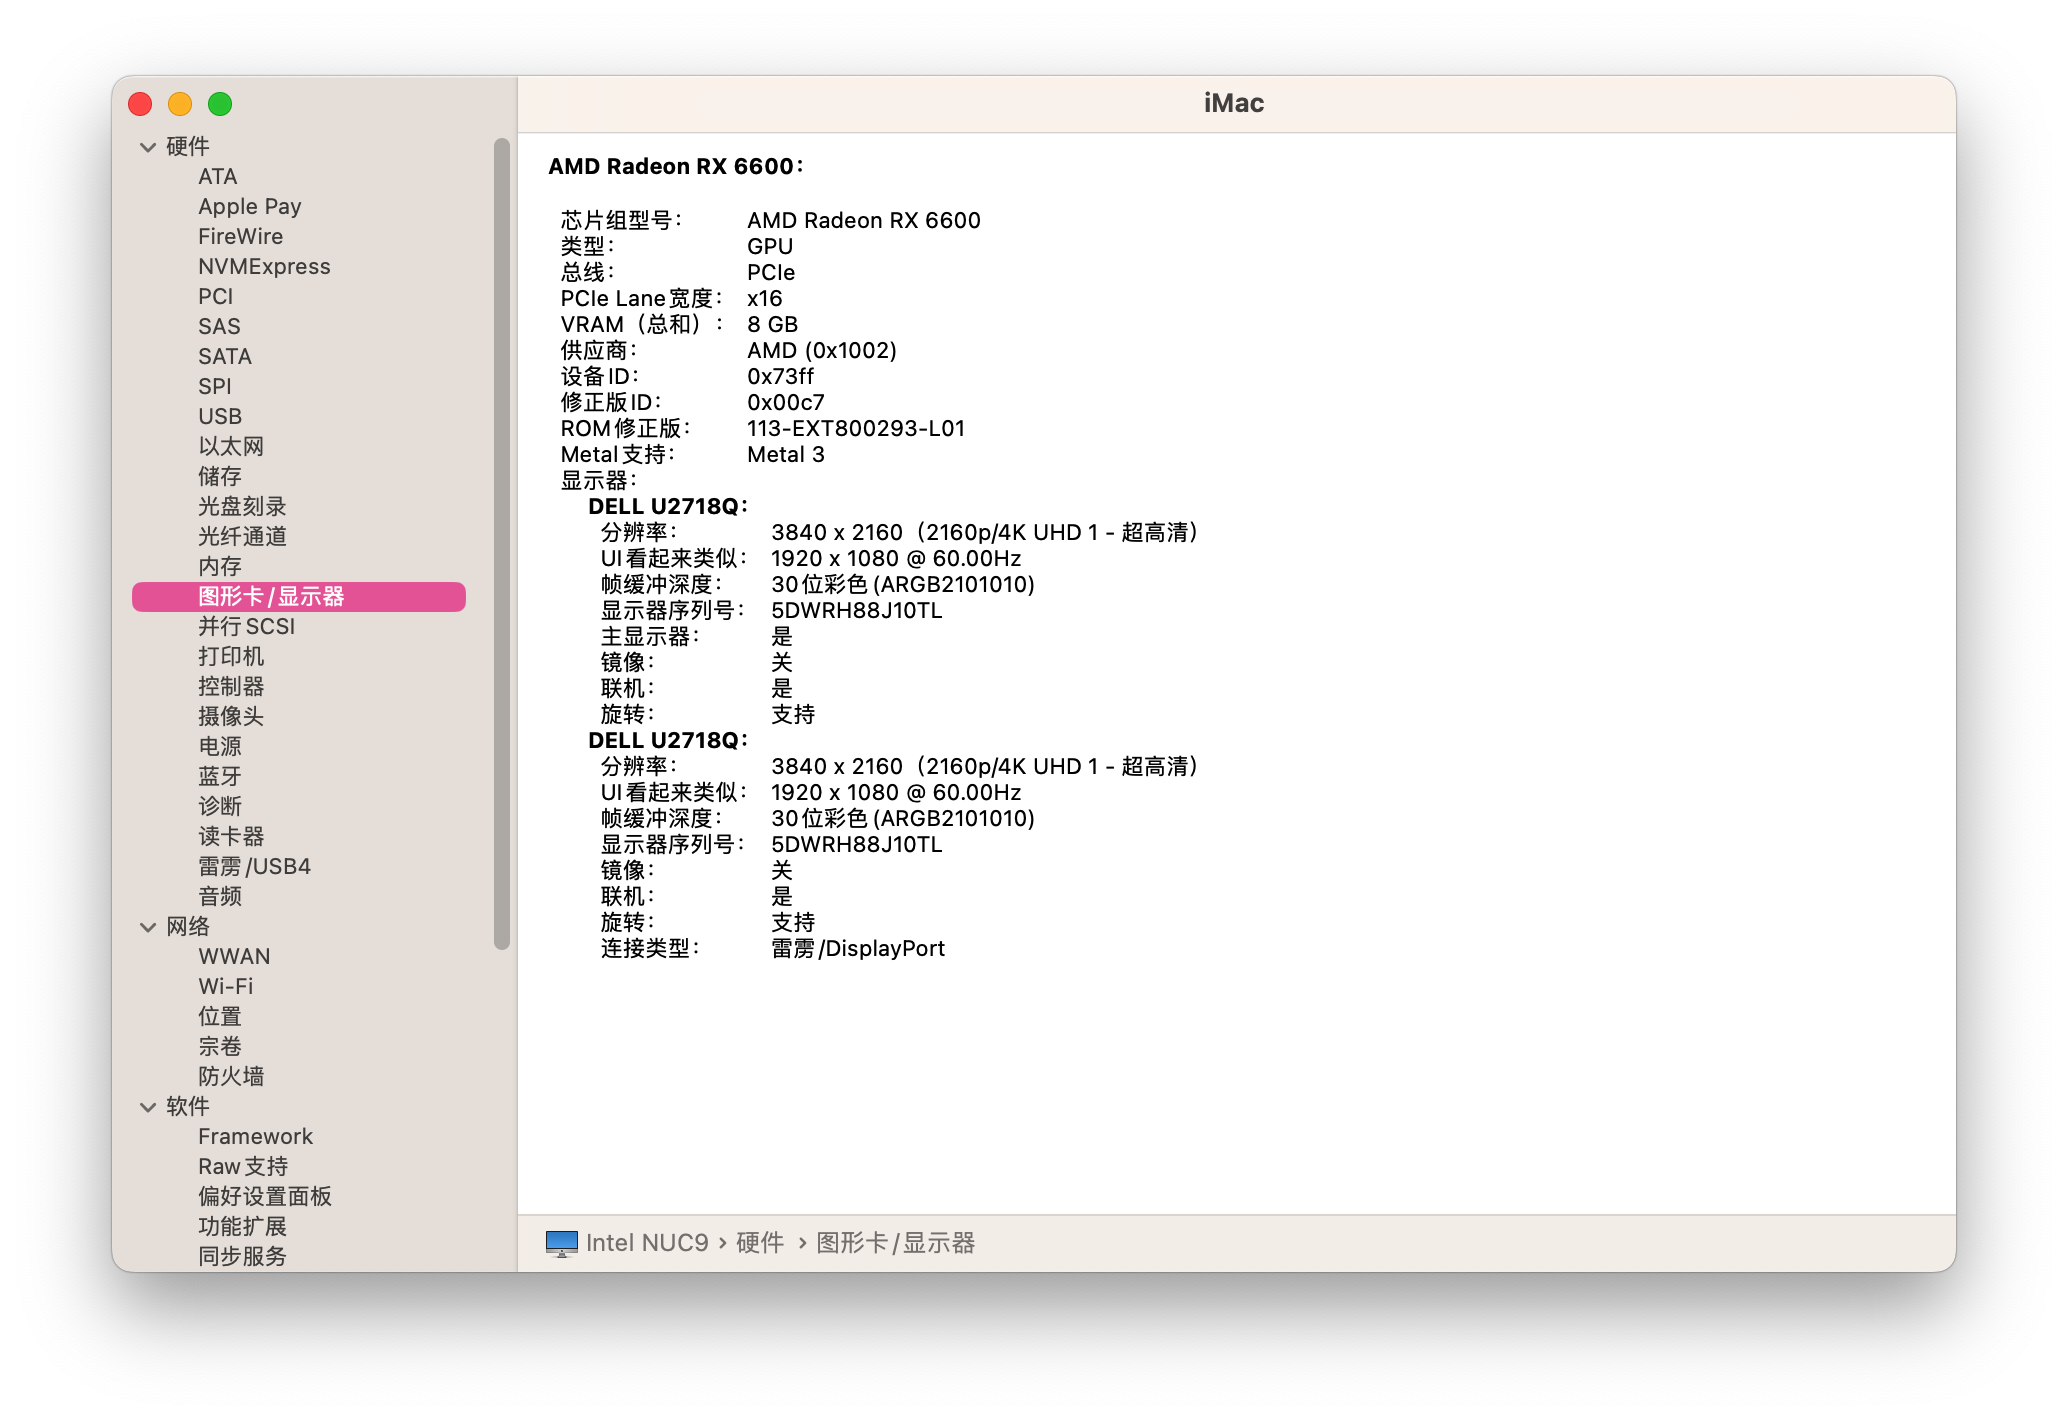Click the yellow minimize window button
2068x1420 pixels.
click(x=180, y=104)
